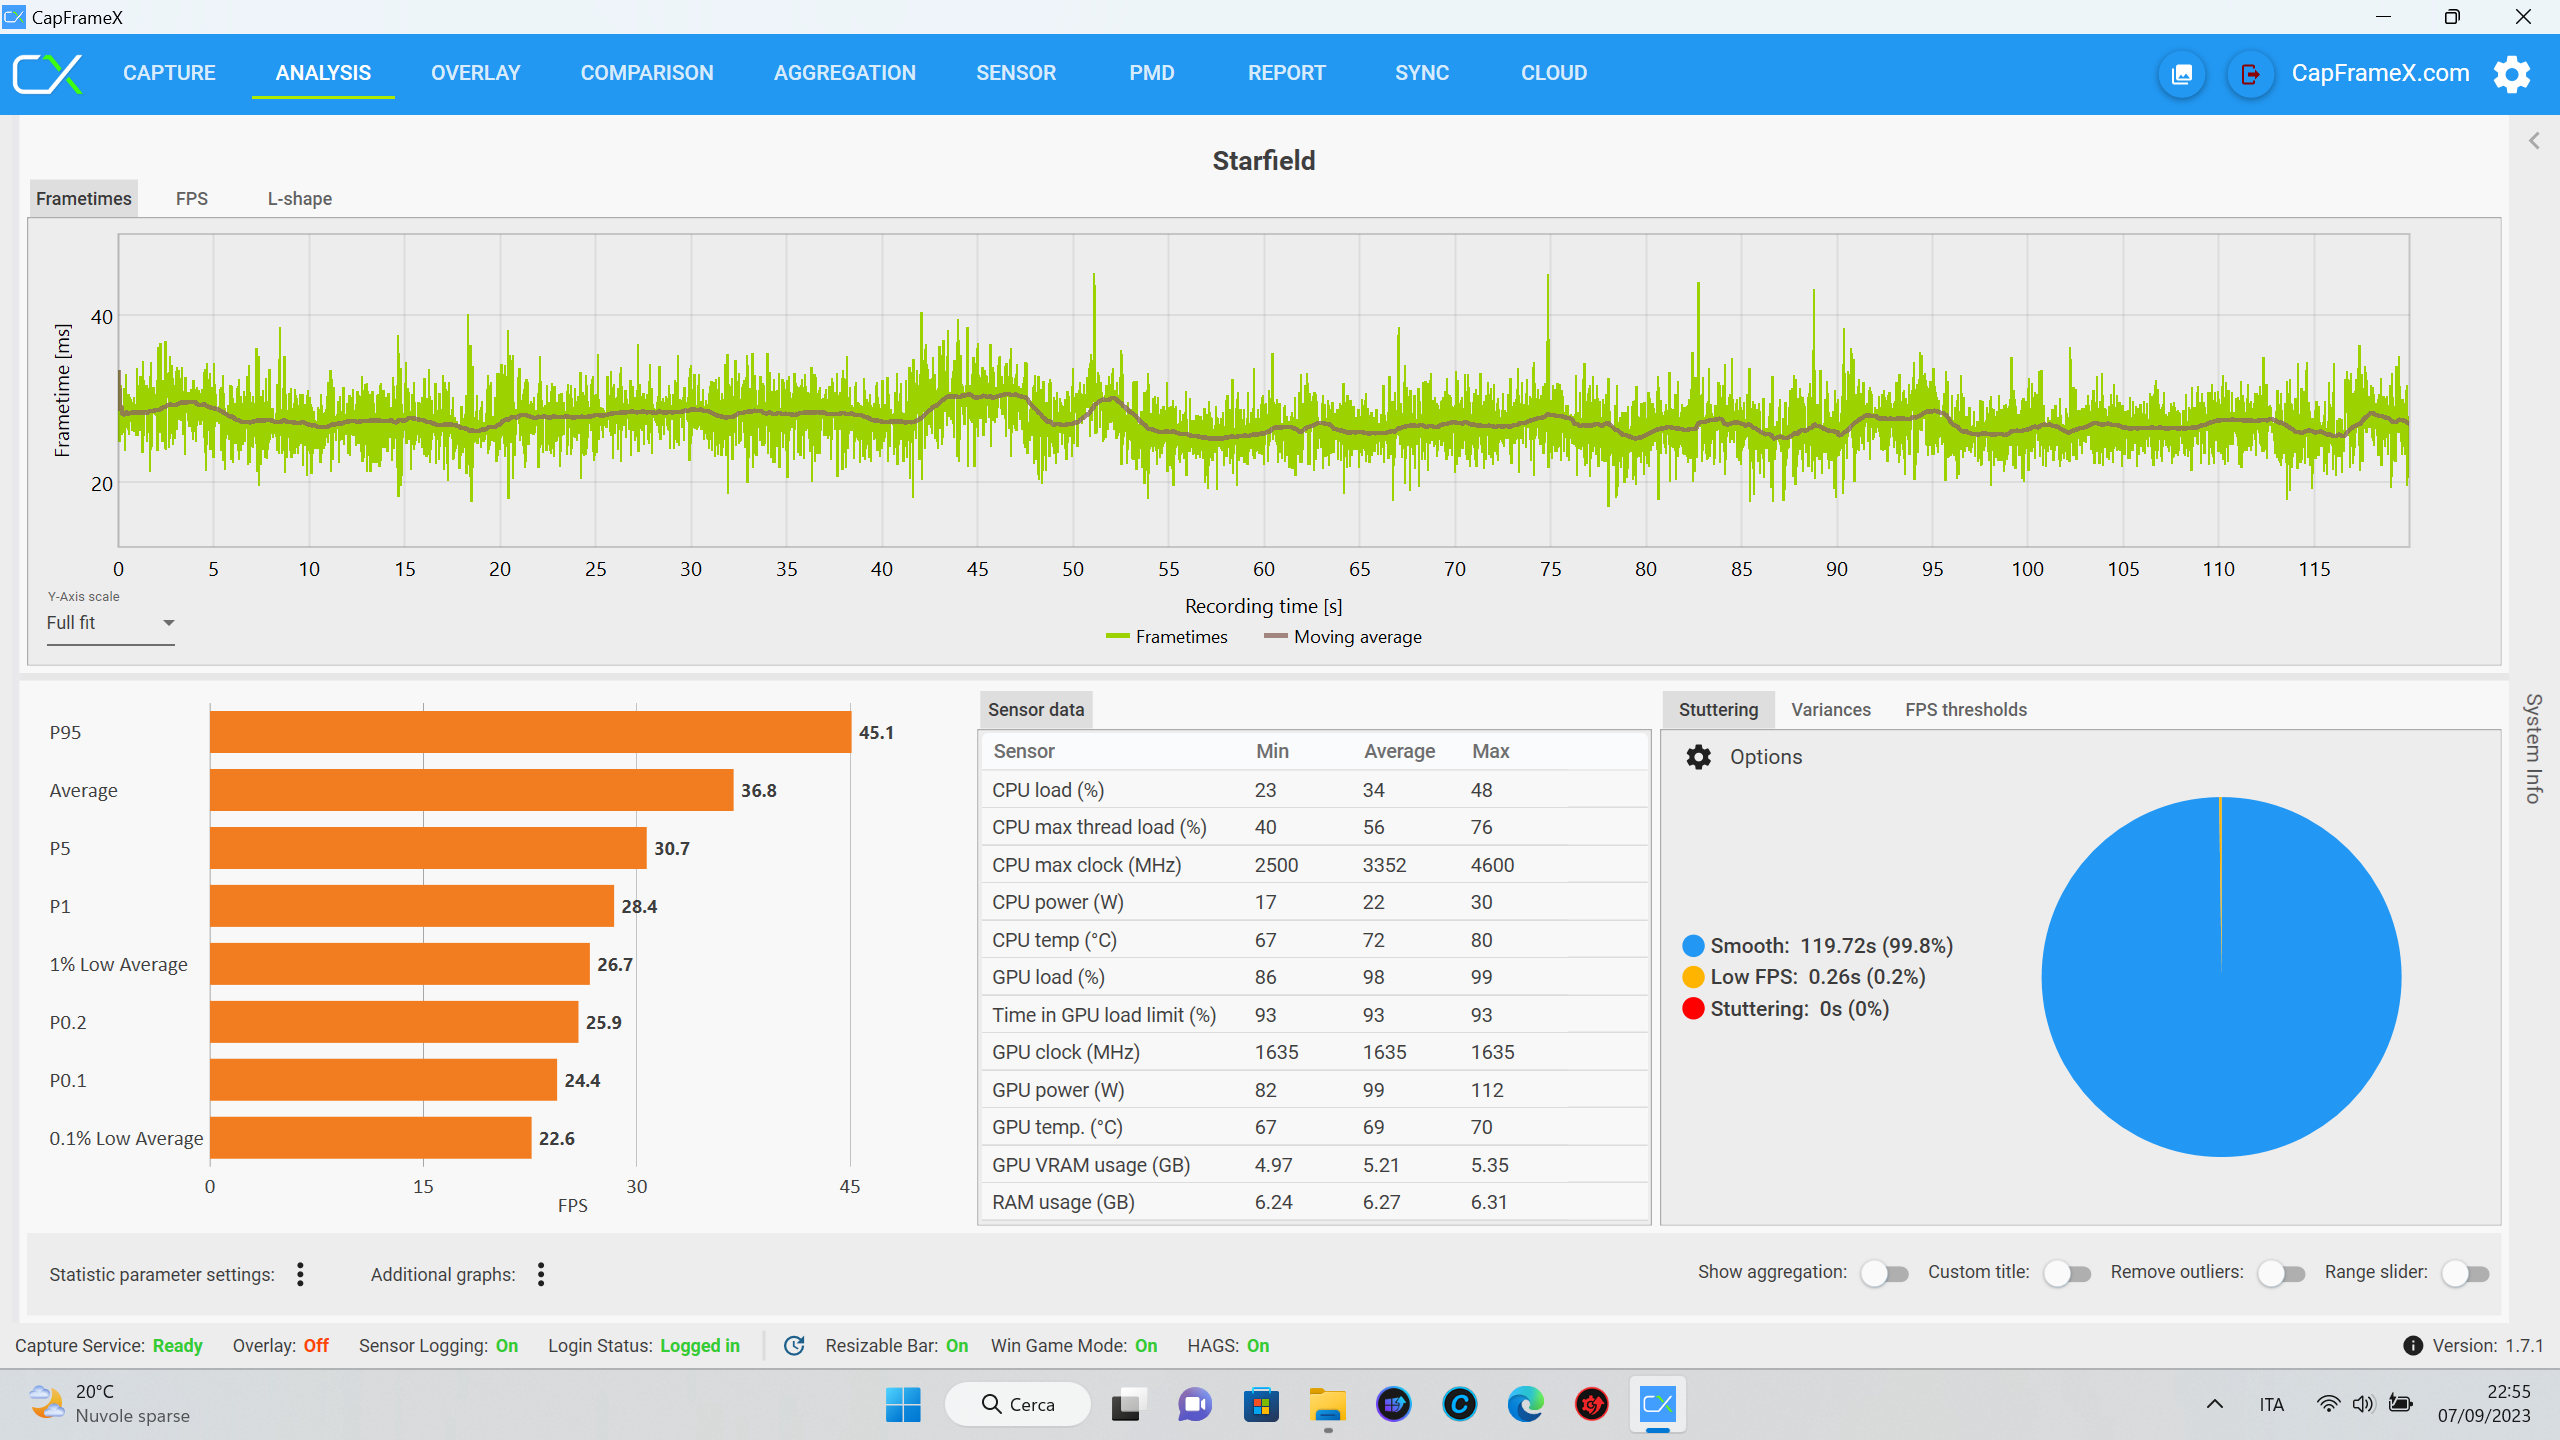Screen dimensions: 2560x1440
Task: Select Frametimes graph tab
Action: pyautogui.click(x=84, y=198)
